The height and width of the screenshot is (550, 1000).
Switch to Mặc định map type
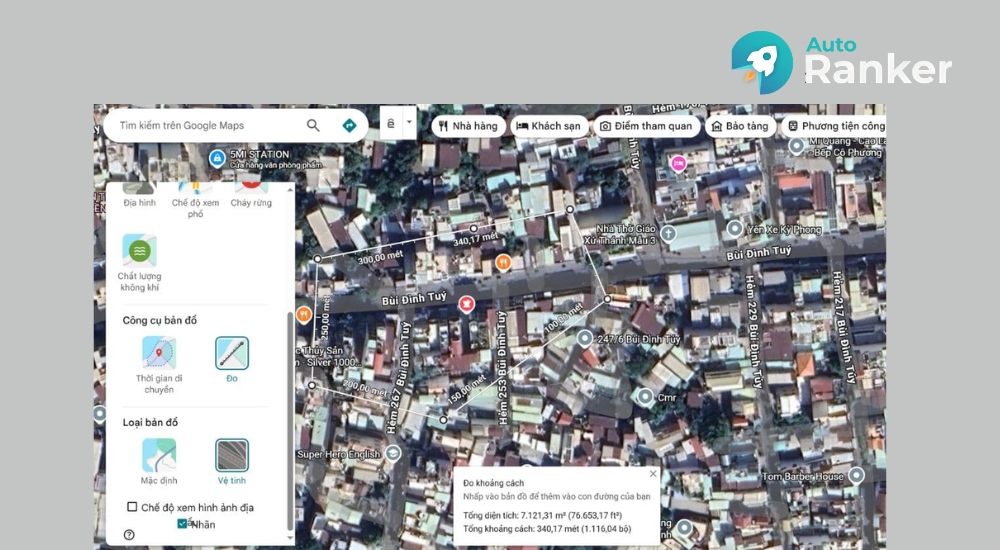click(x=159, y=456)
